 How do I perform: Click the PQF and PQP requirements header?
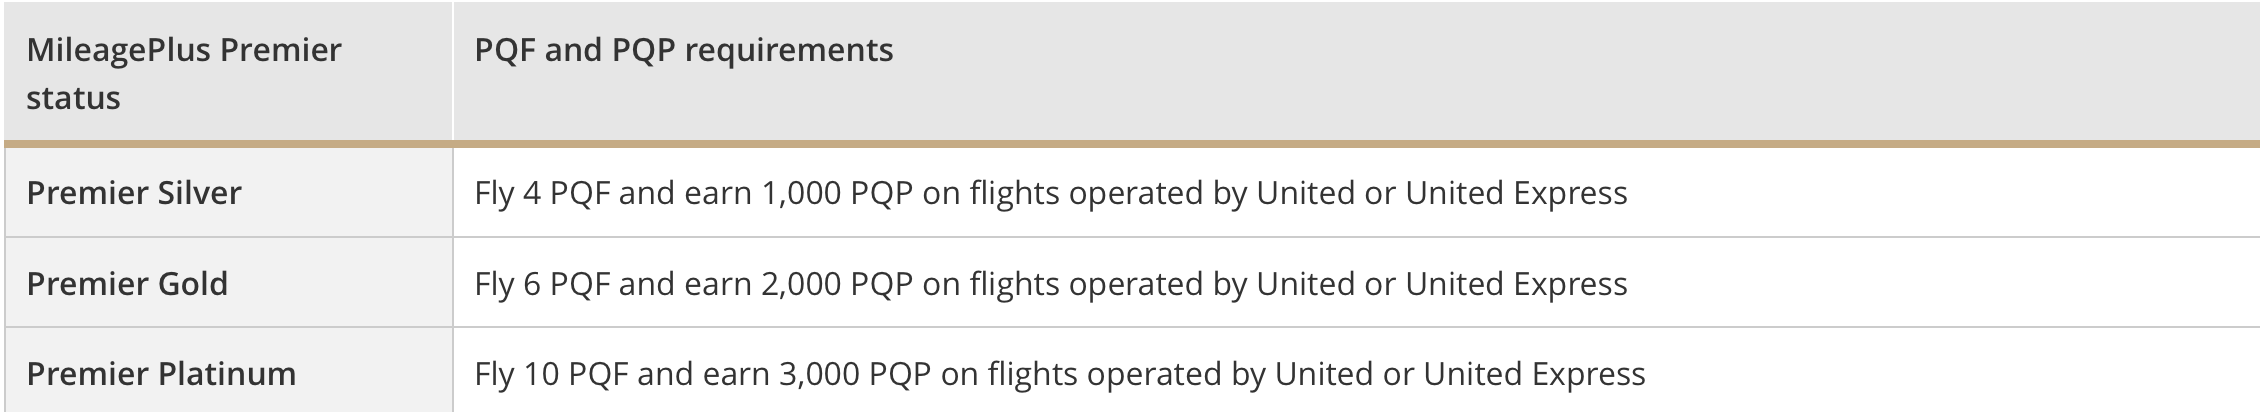(684, 50)
